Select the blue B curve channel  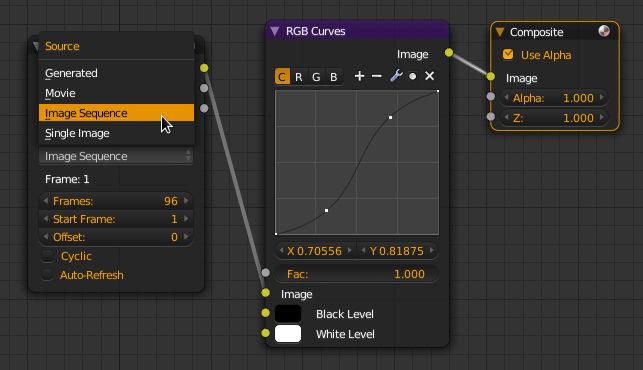[333, 77]
